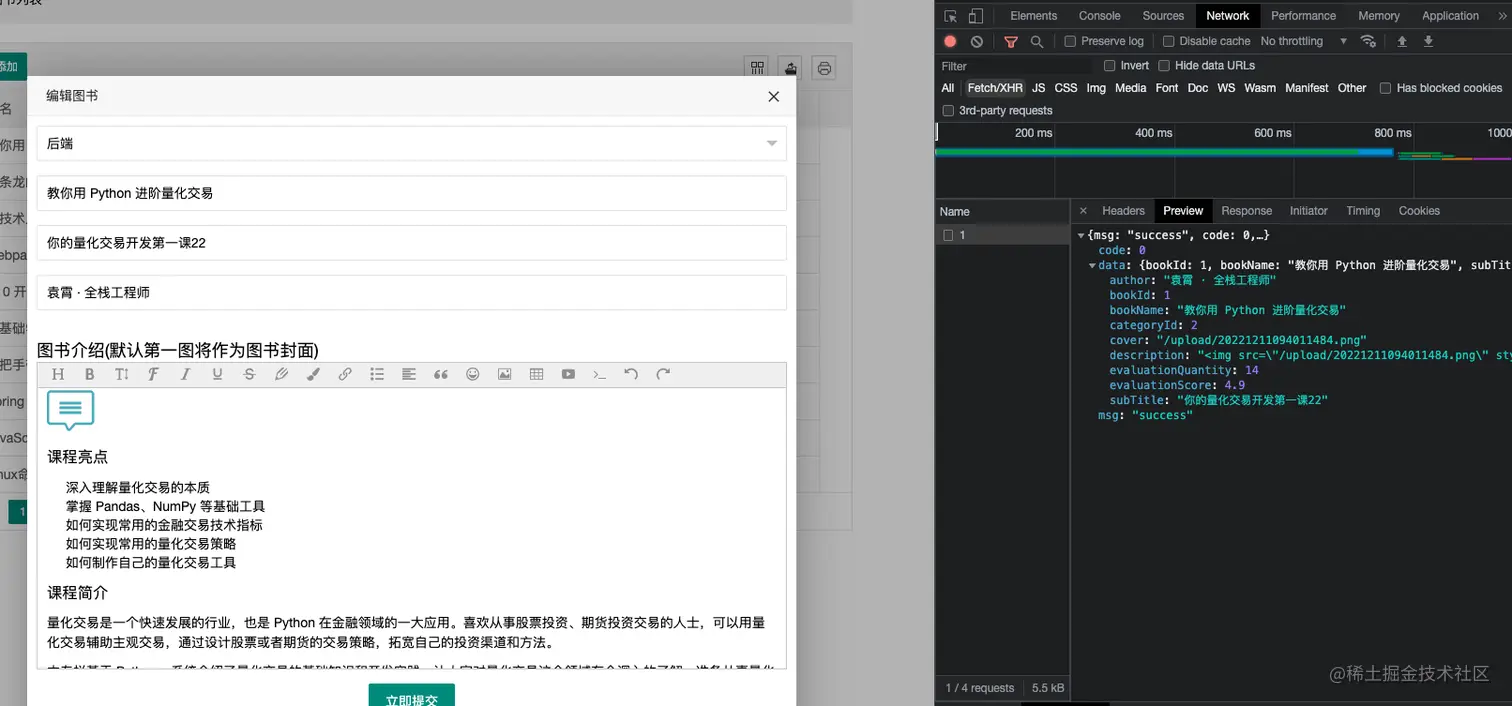Open network search magnifier
The image size is (1512, 706).
tap(1037, 41)
